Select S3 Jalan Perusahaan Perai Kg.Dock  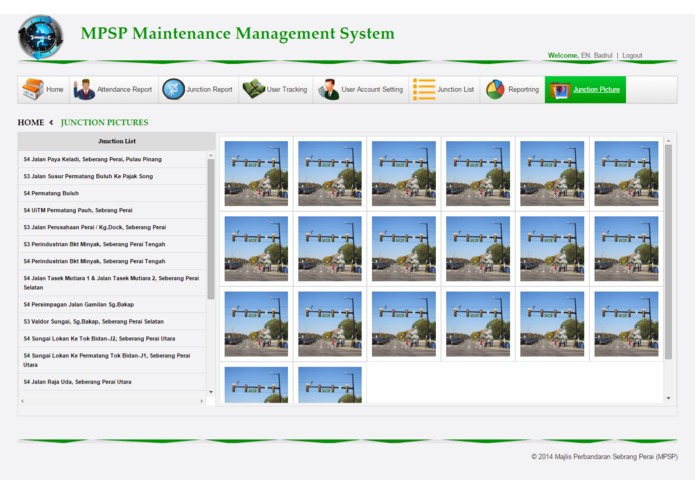click(113, 227)
